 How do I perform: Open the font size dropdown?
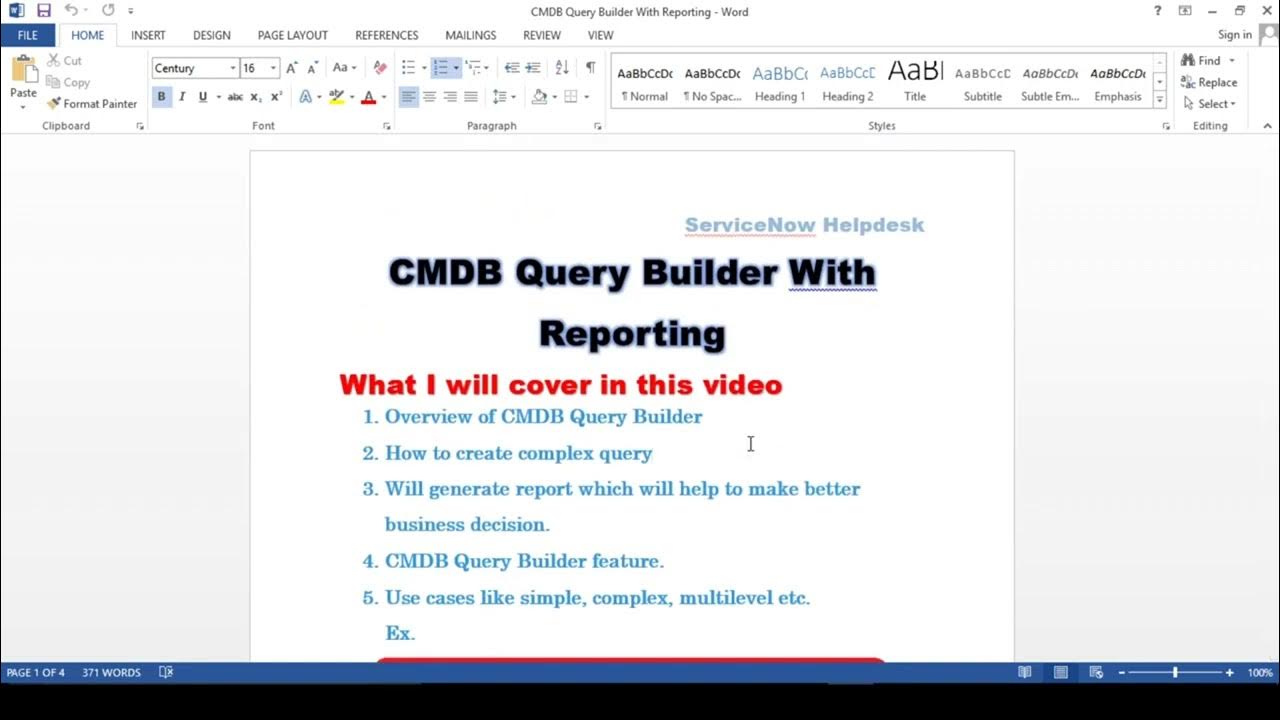coord(273,68)
